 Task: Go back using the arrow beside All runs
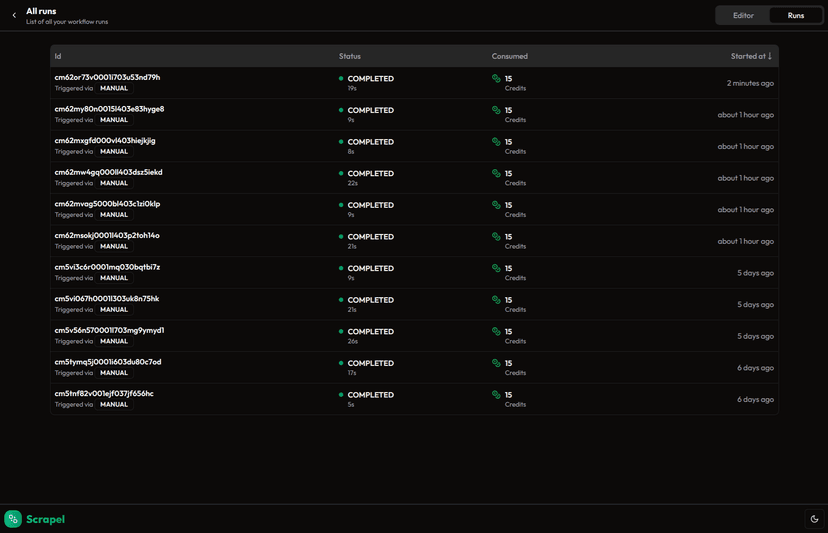tap(14, 15)
